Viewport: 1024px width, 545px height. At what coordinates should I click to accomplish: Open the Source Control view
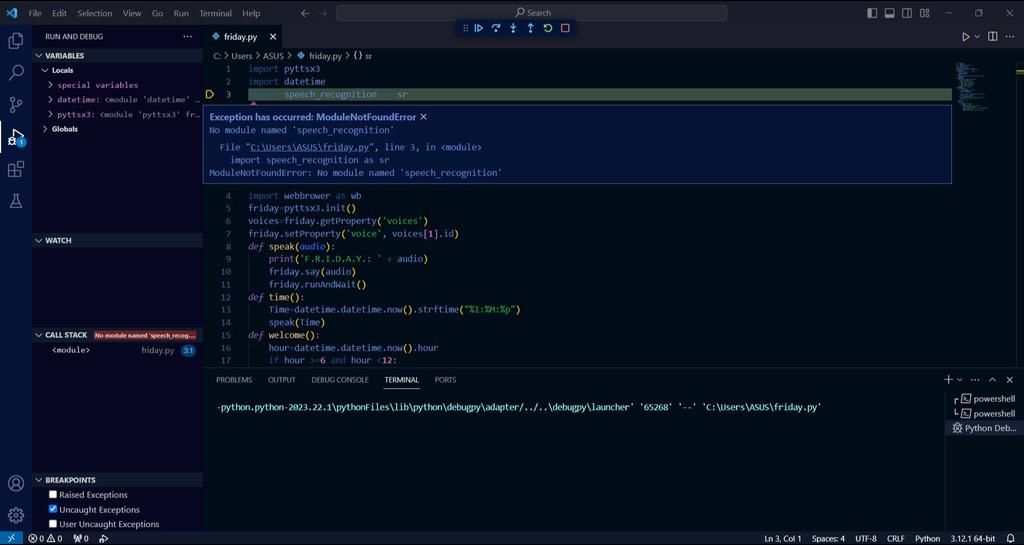[x=16, y=105]
